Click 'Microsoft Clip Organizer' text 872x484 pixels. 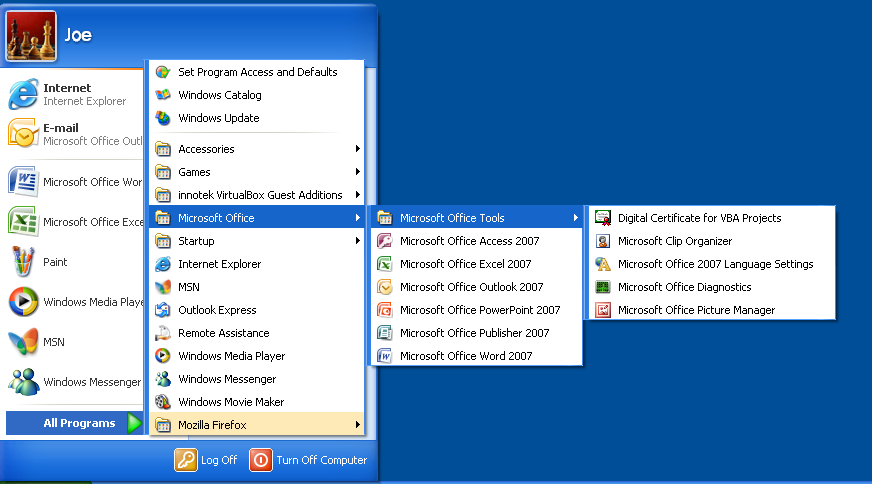[675, 241]
